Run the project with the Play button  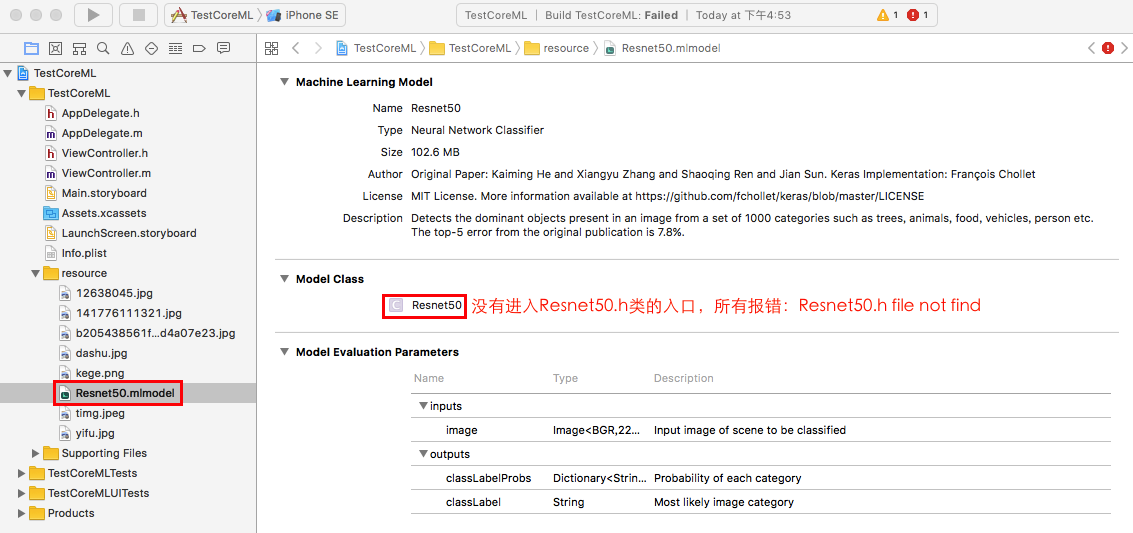(93, 14)
